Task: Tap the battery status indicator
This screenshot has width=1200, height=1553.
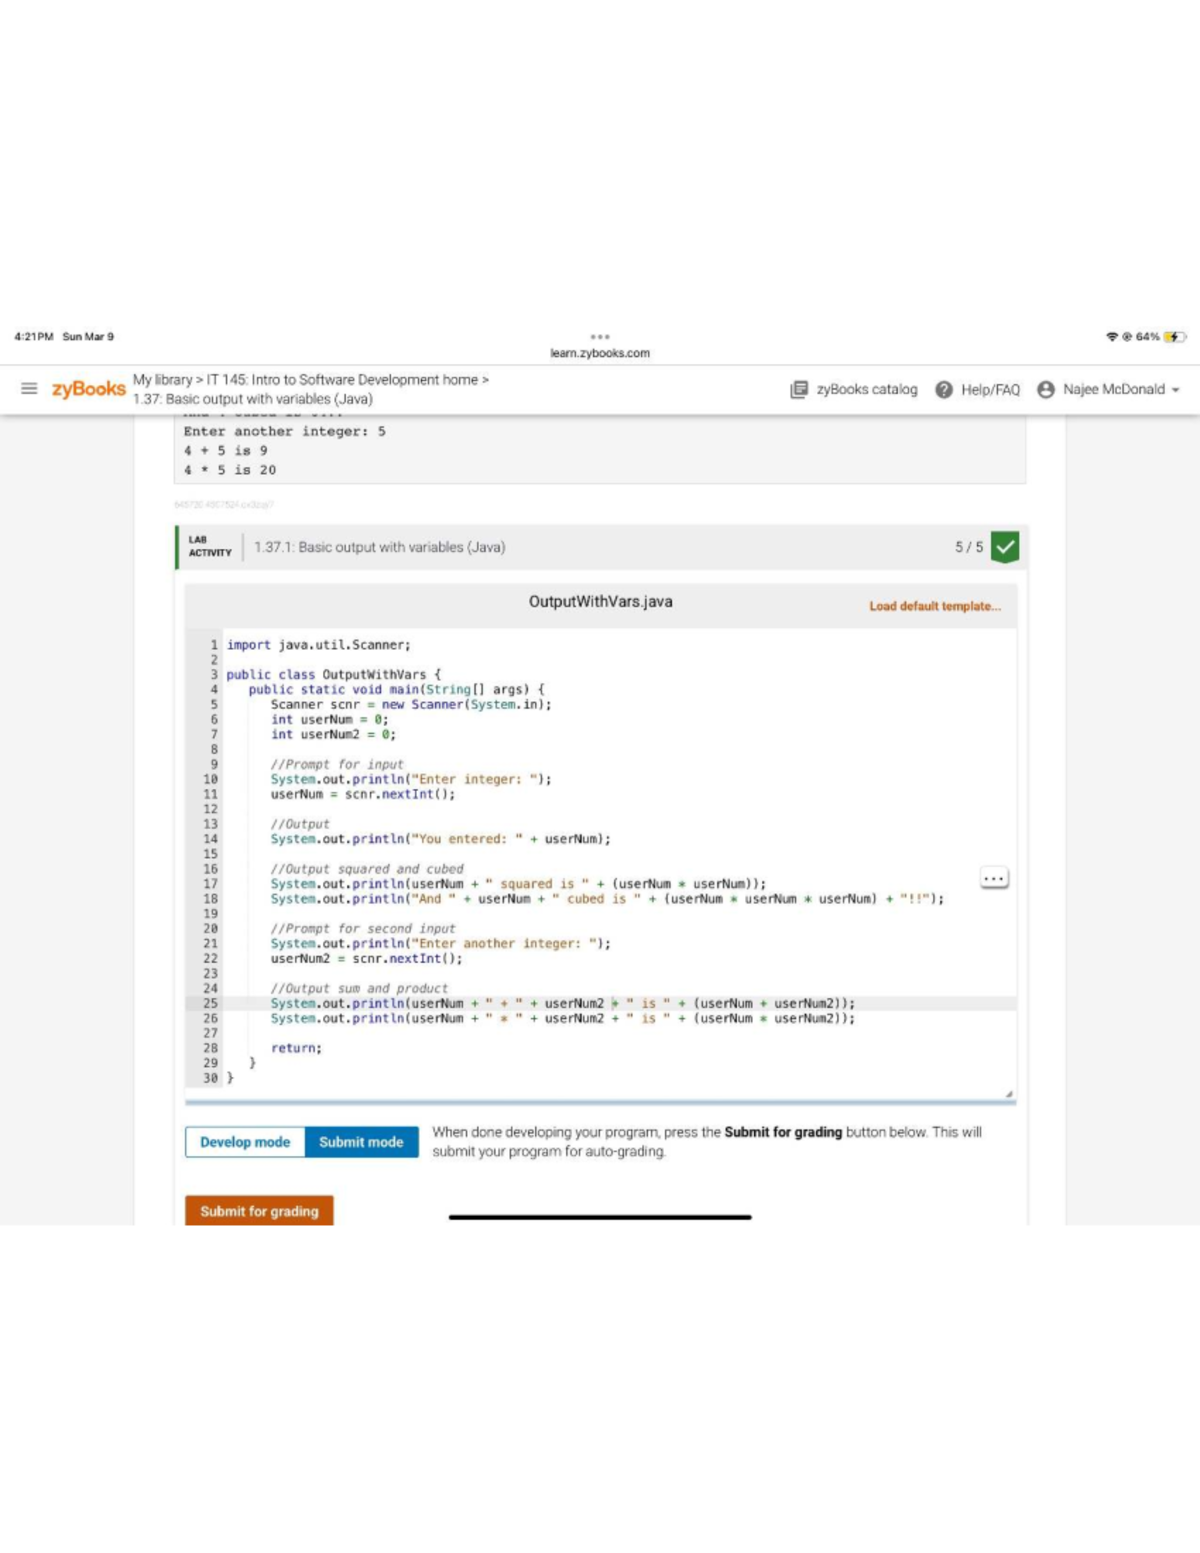Action: tap(1173, 337)
